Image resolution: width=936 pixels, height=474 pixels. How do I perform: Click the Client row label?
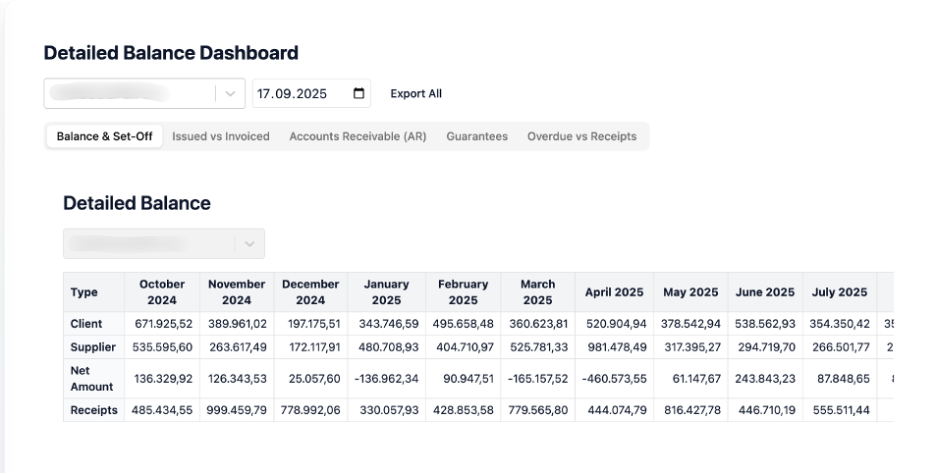click(86, 325)
